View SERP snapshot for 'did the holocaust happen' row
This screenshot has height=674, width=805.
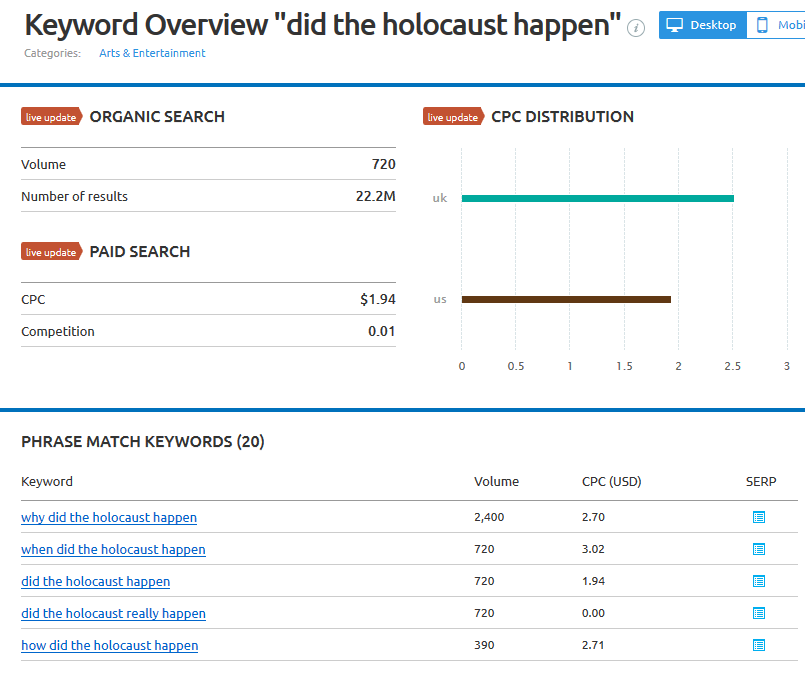click(759, 581)
